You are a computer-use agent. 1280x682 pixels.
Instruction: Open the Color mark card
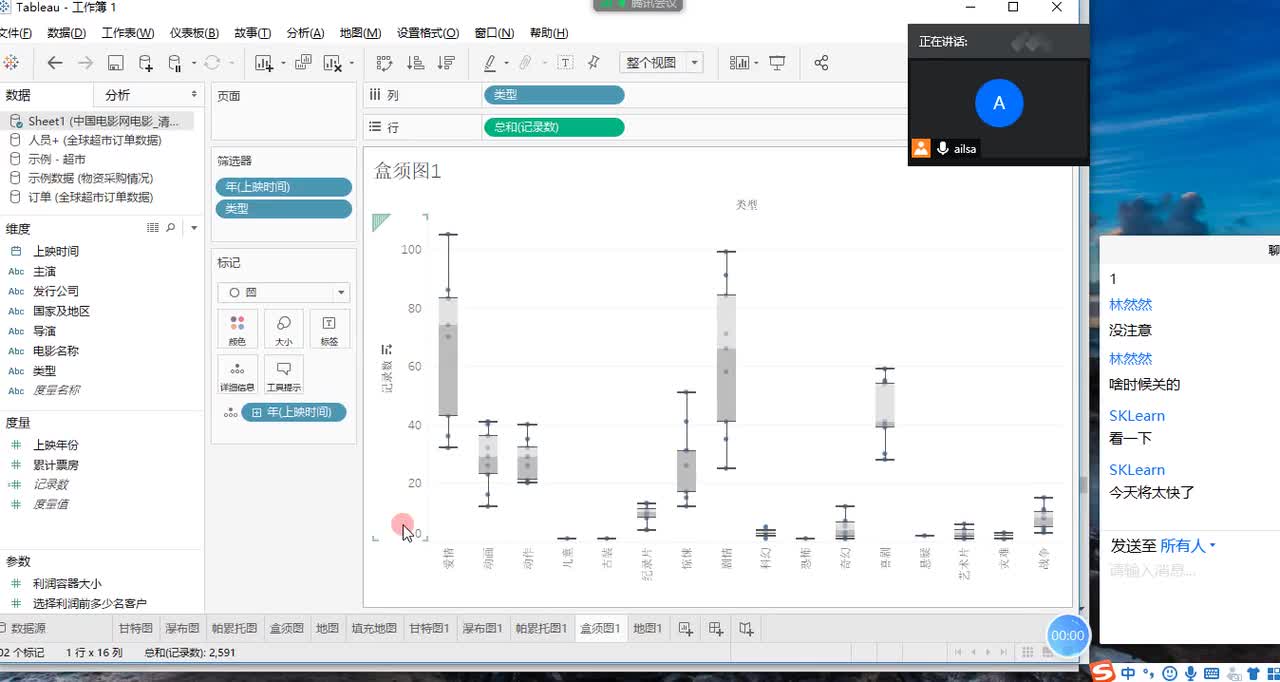coord(237,329)
